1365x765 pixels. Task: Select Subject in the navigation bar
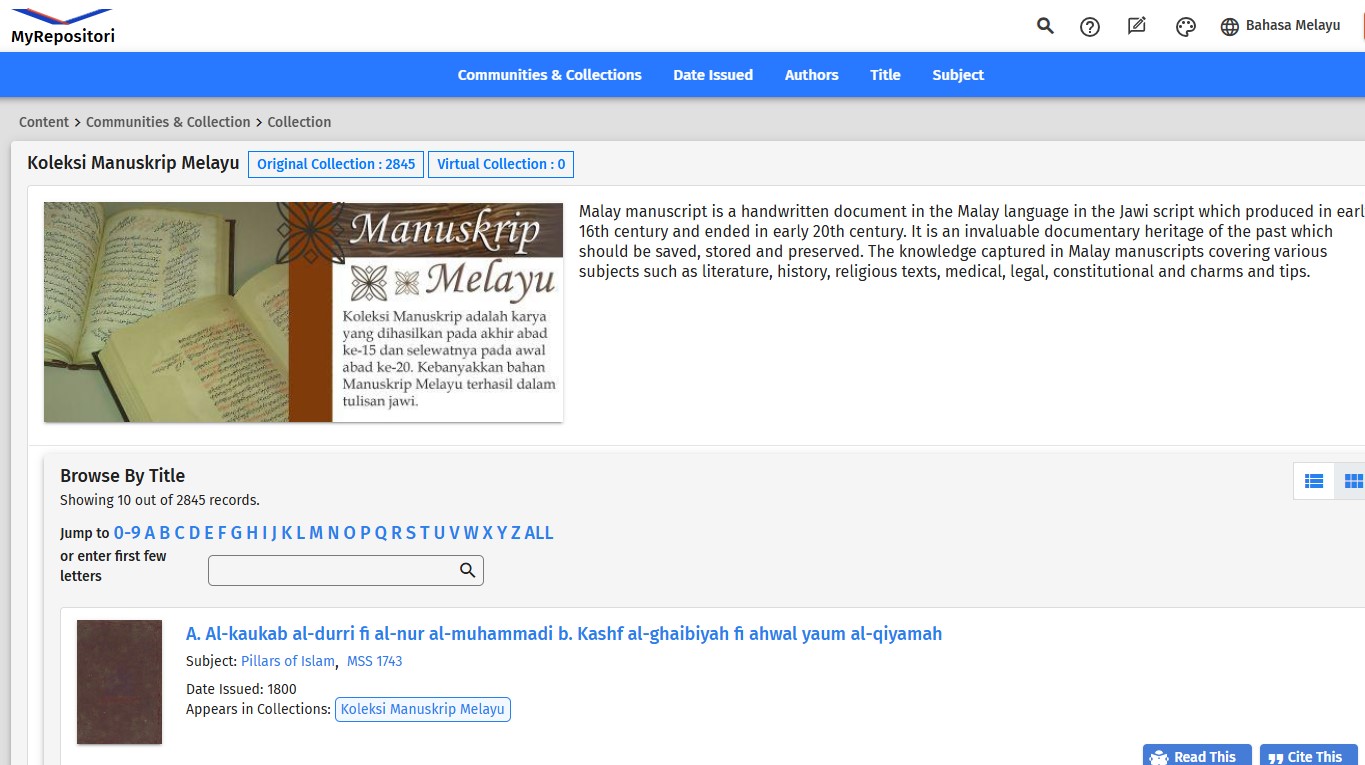[x=958, y=75]
